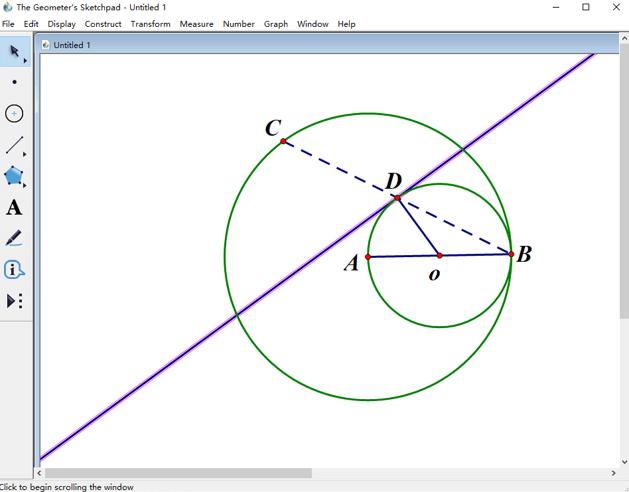Select the Polygon tool
Viewport: 629px width, 492px height.
point(13,176)
